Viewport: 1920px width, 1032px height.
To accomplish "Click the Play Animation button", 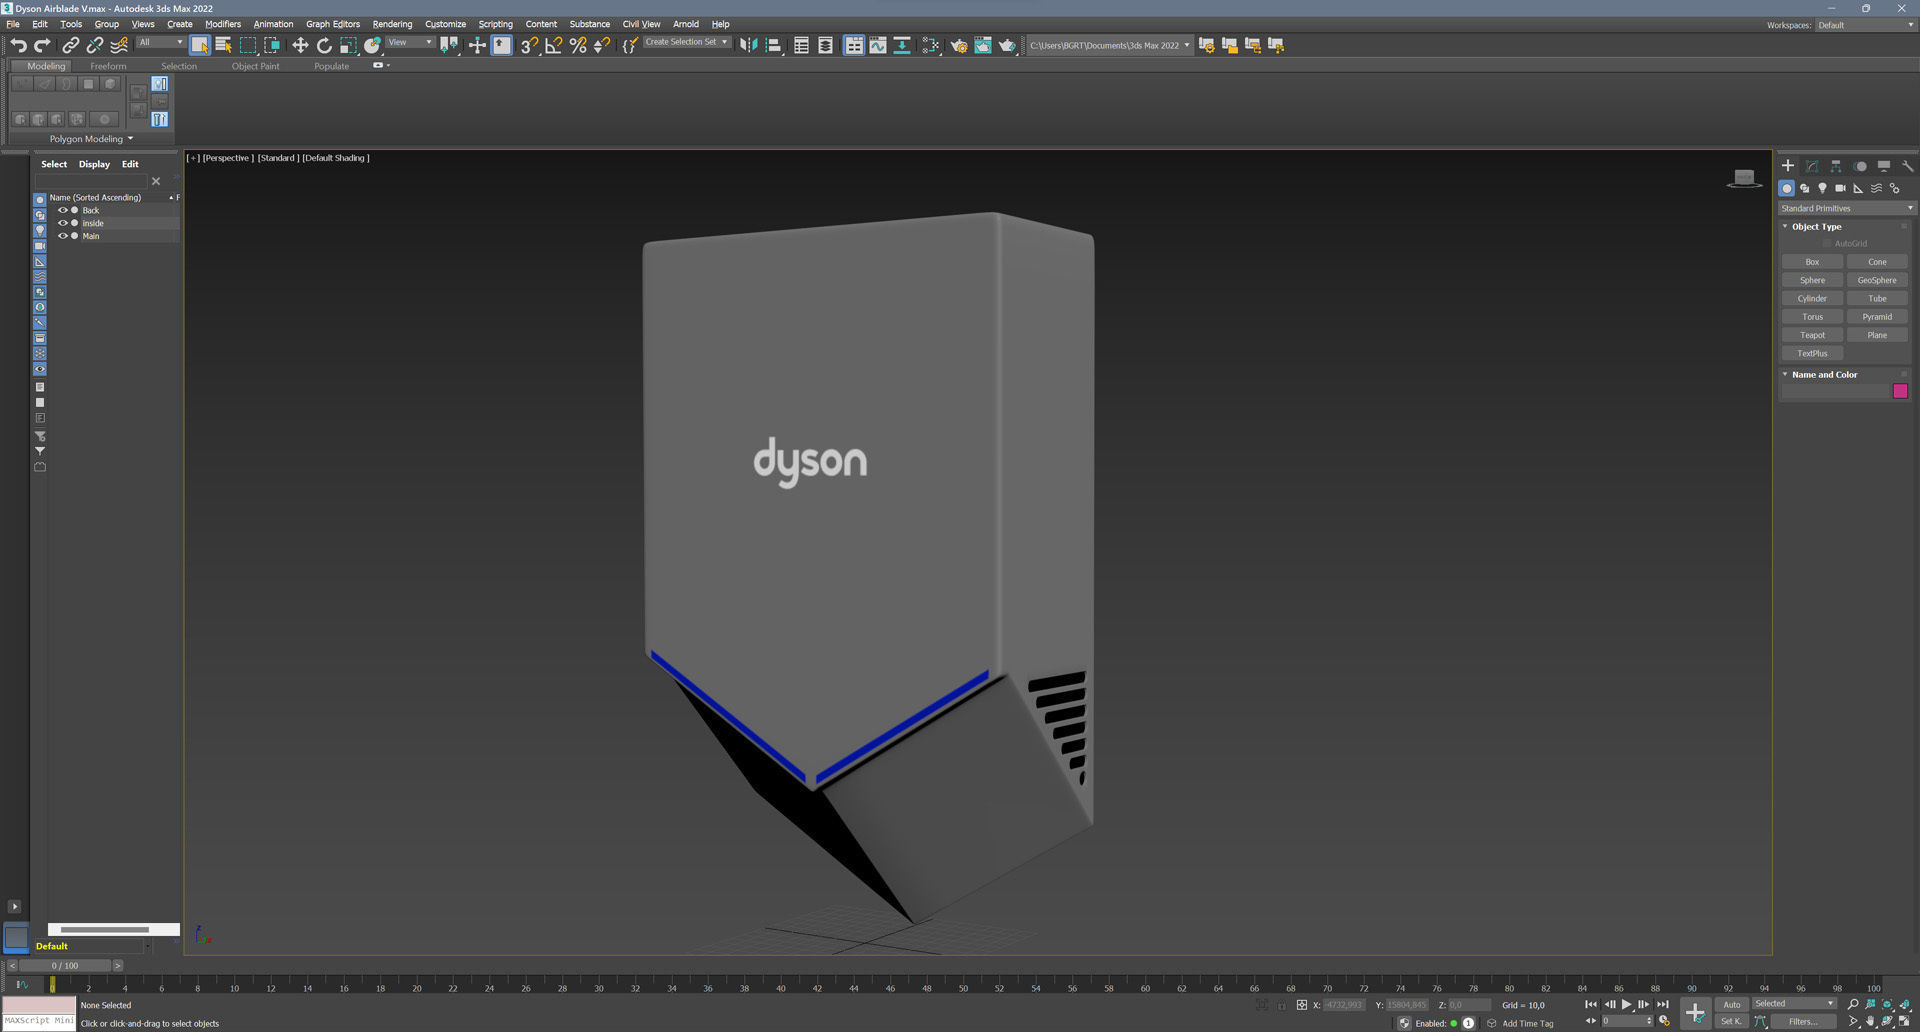I will tap(1627, 1004).
